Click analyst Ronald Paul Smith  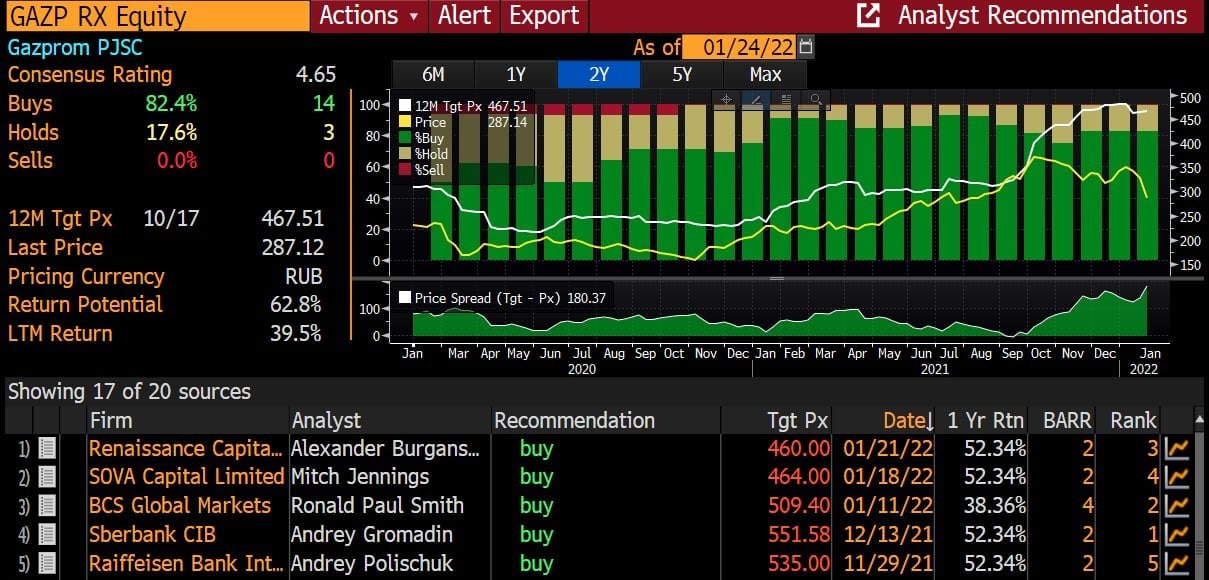pyautogui.click(x=377, y=506)
